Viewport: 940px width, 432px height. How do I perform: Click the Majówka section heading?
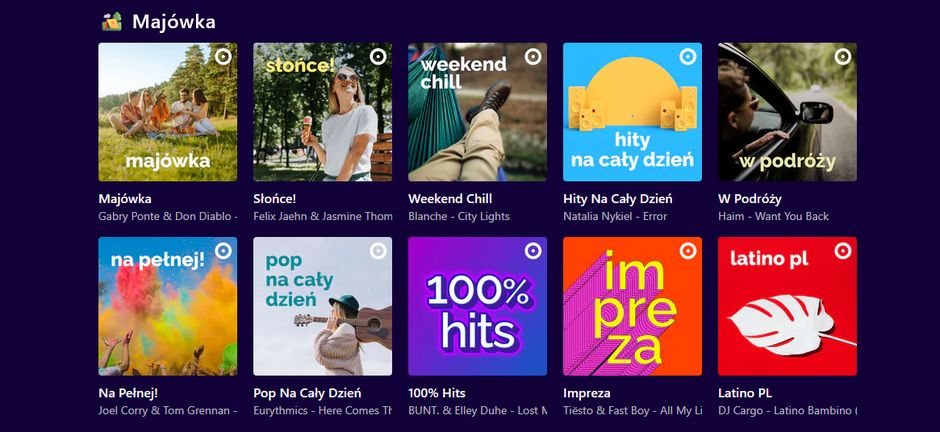click(x=173, y=21)
